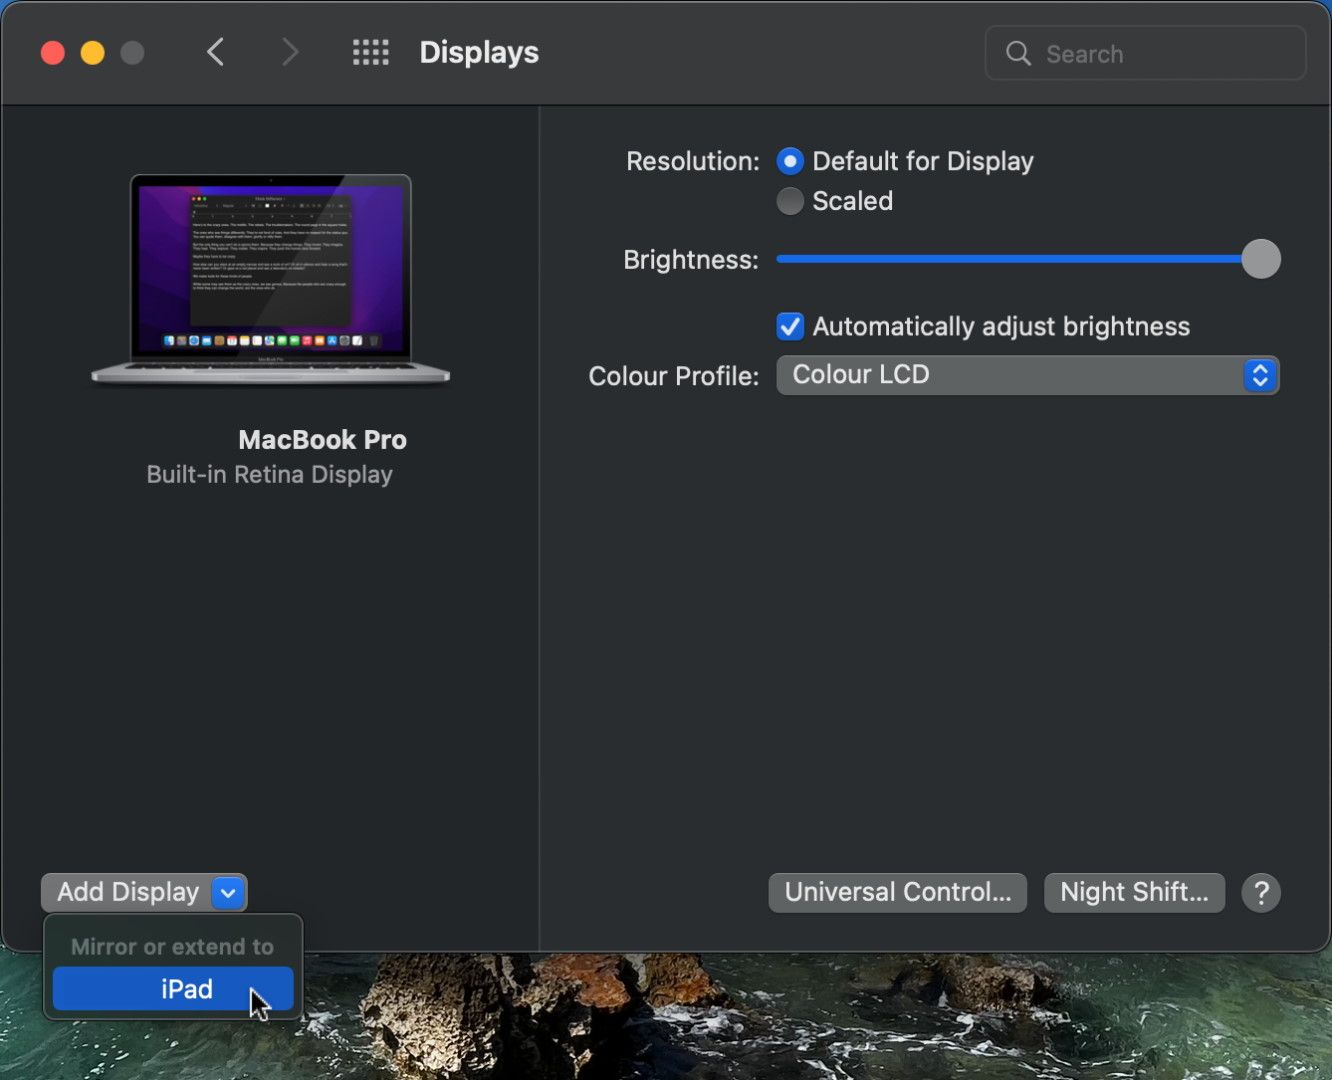Click the Resolution label
The height and width of the screenshot is (1080, 1332).
click(x=692, y=161)
